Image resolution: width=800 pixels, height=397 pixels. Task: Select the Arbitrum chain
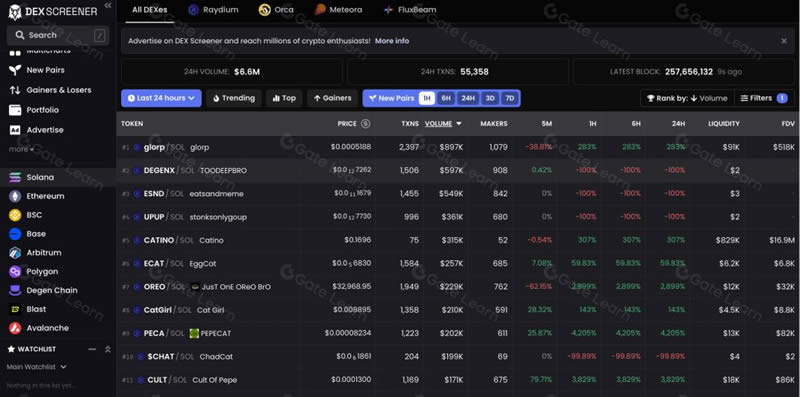(x=35, y=253)
